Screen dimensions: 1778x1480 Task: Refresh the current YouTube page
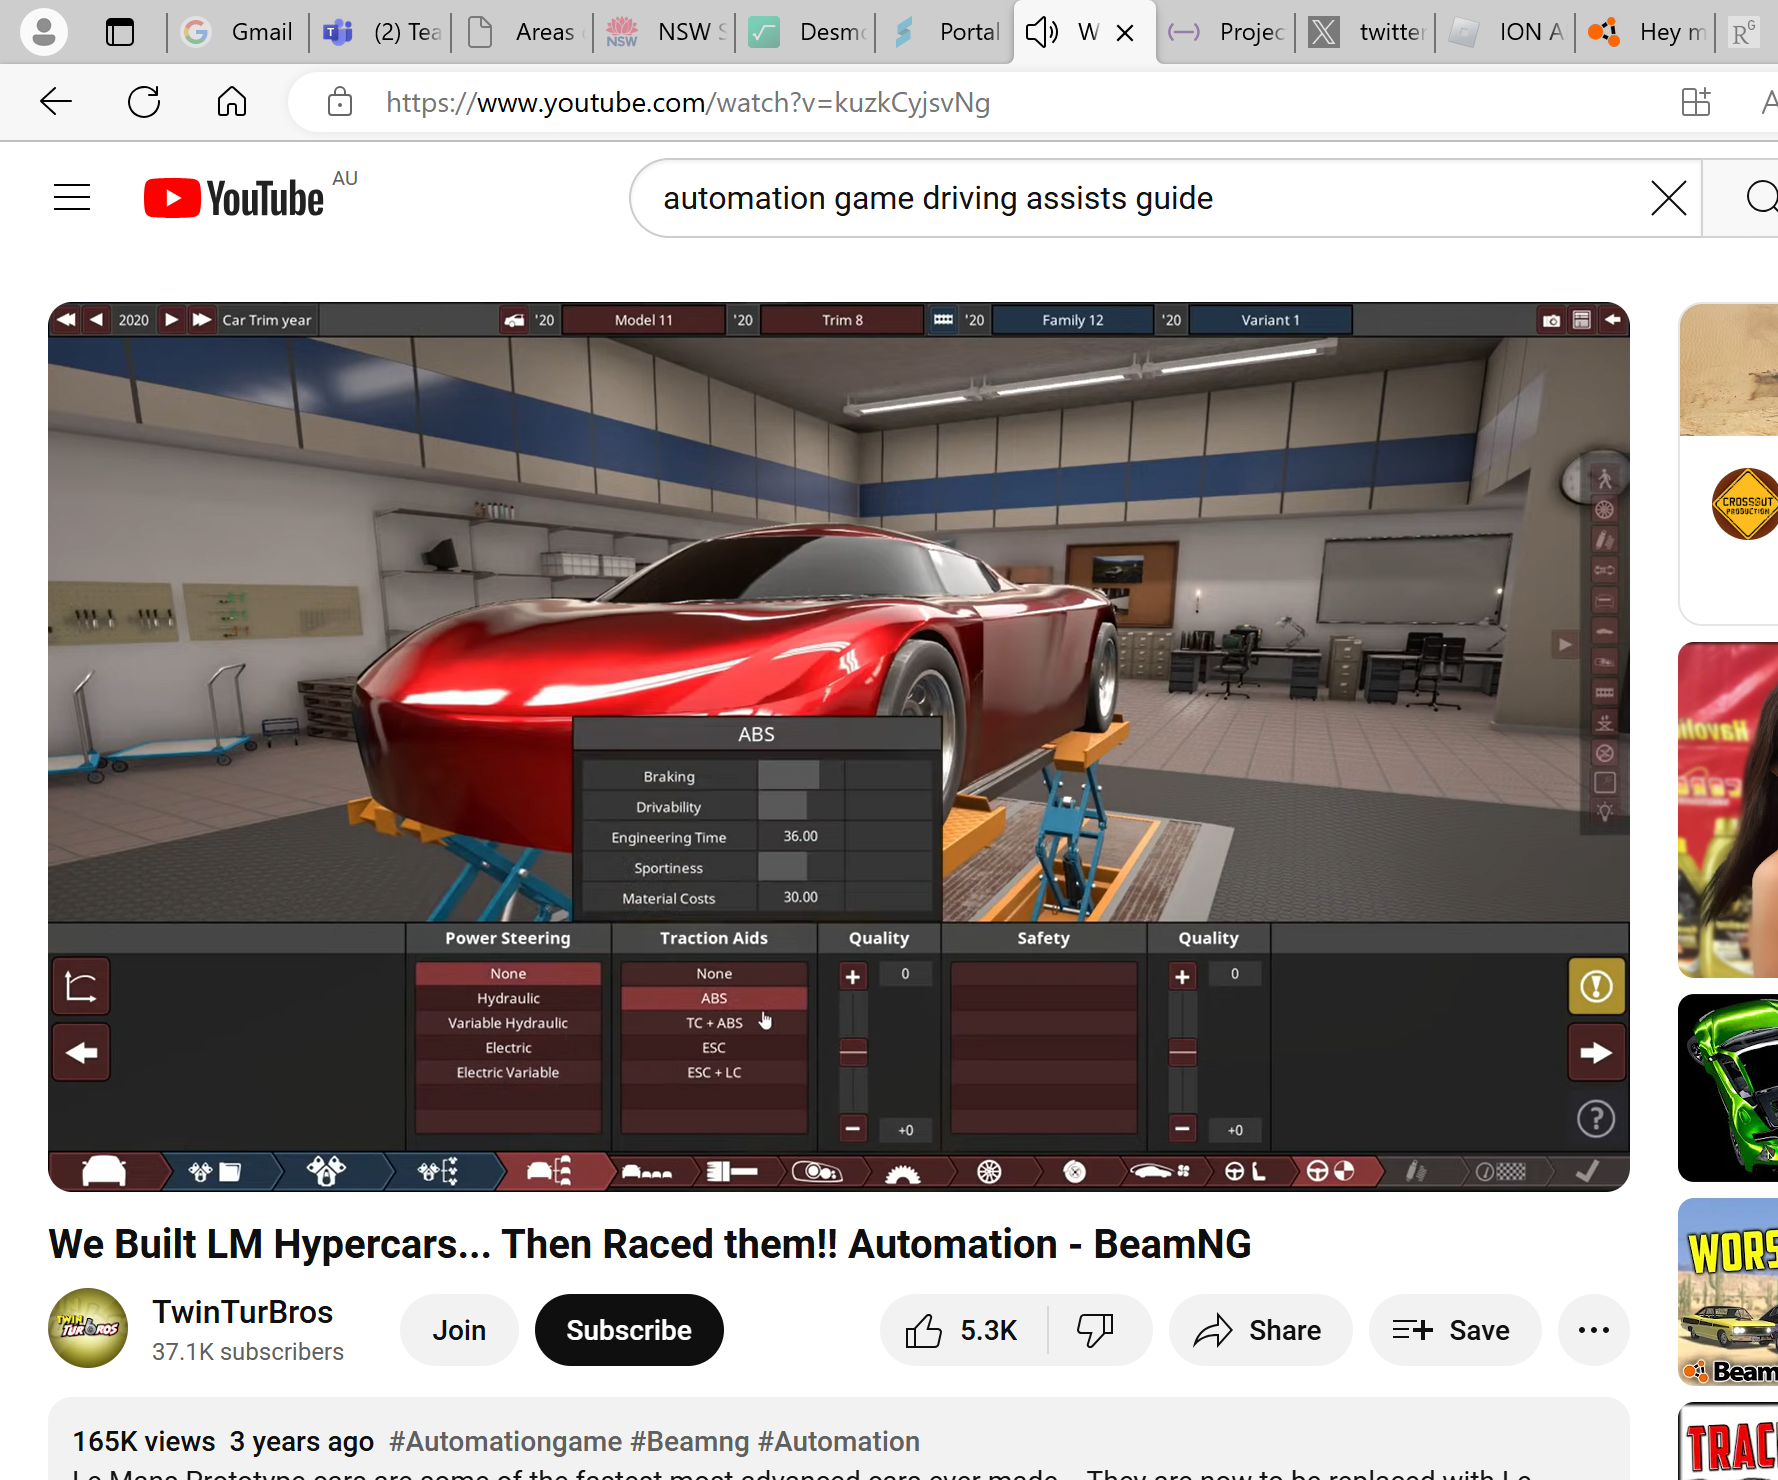[144, 102]
